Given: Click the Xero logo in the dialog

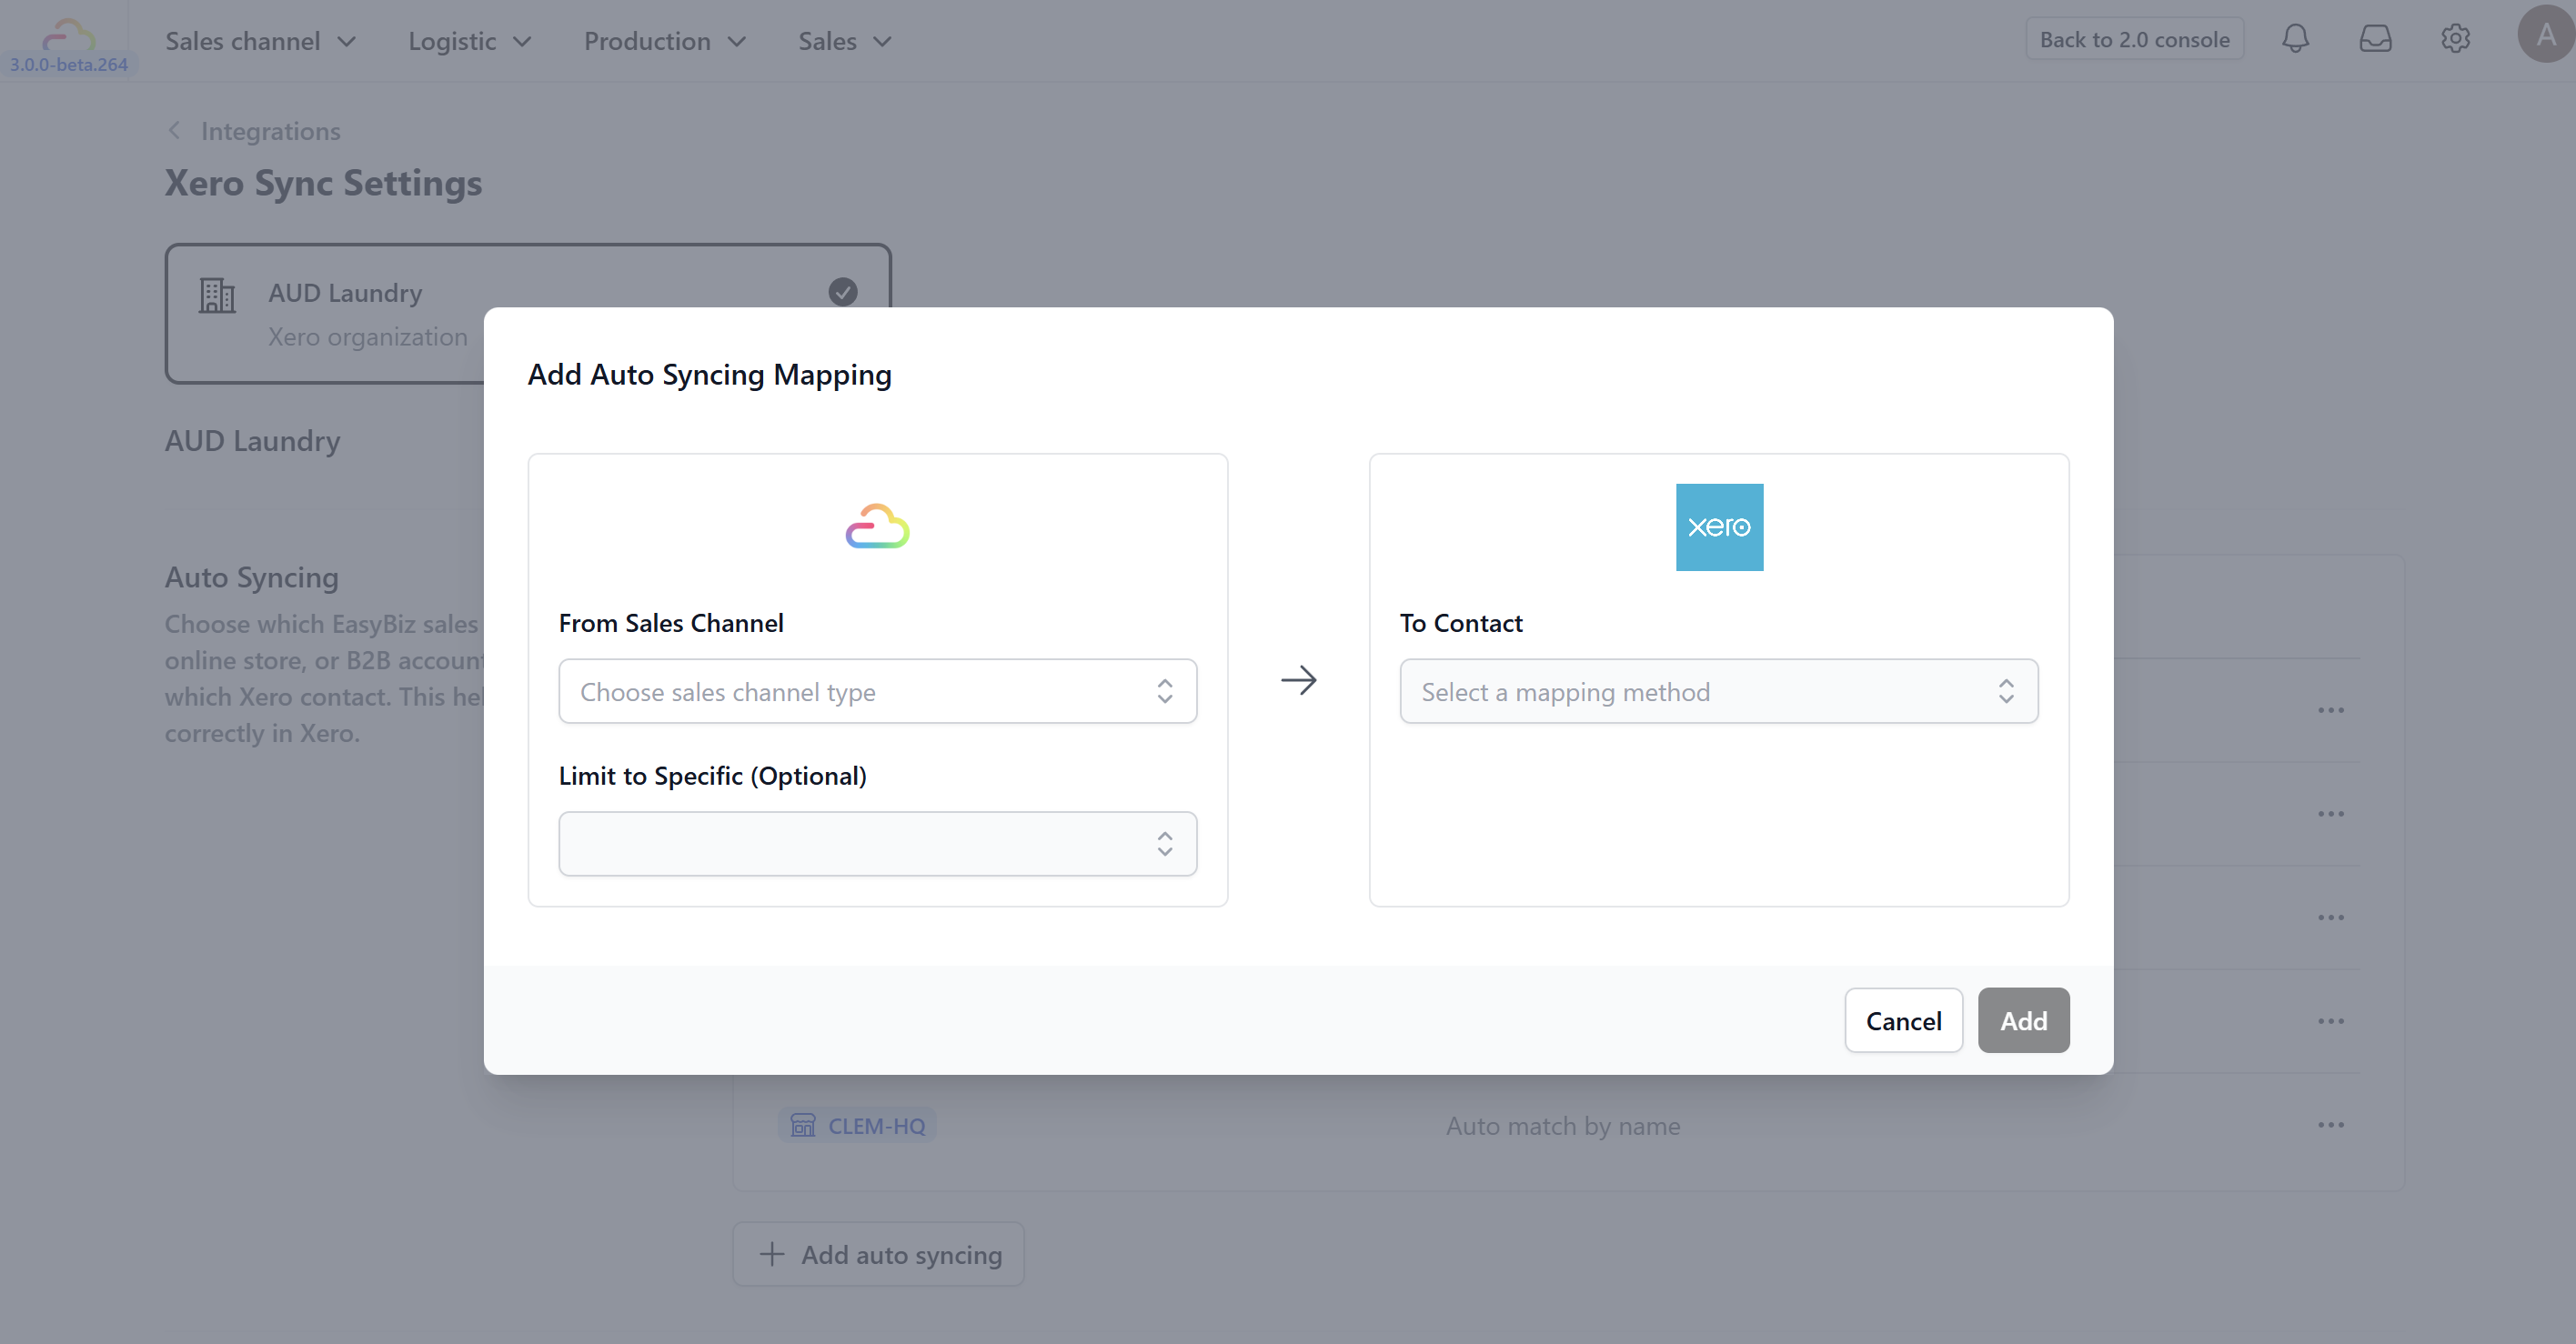Looking at the screenshot, I should pyautogui.click(x=1719, y=527).
